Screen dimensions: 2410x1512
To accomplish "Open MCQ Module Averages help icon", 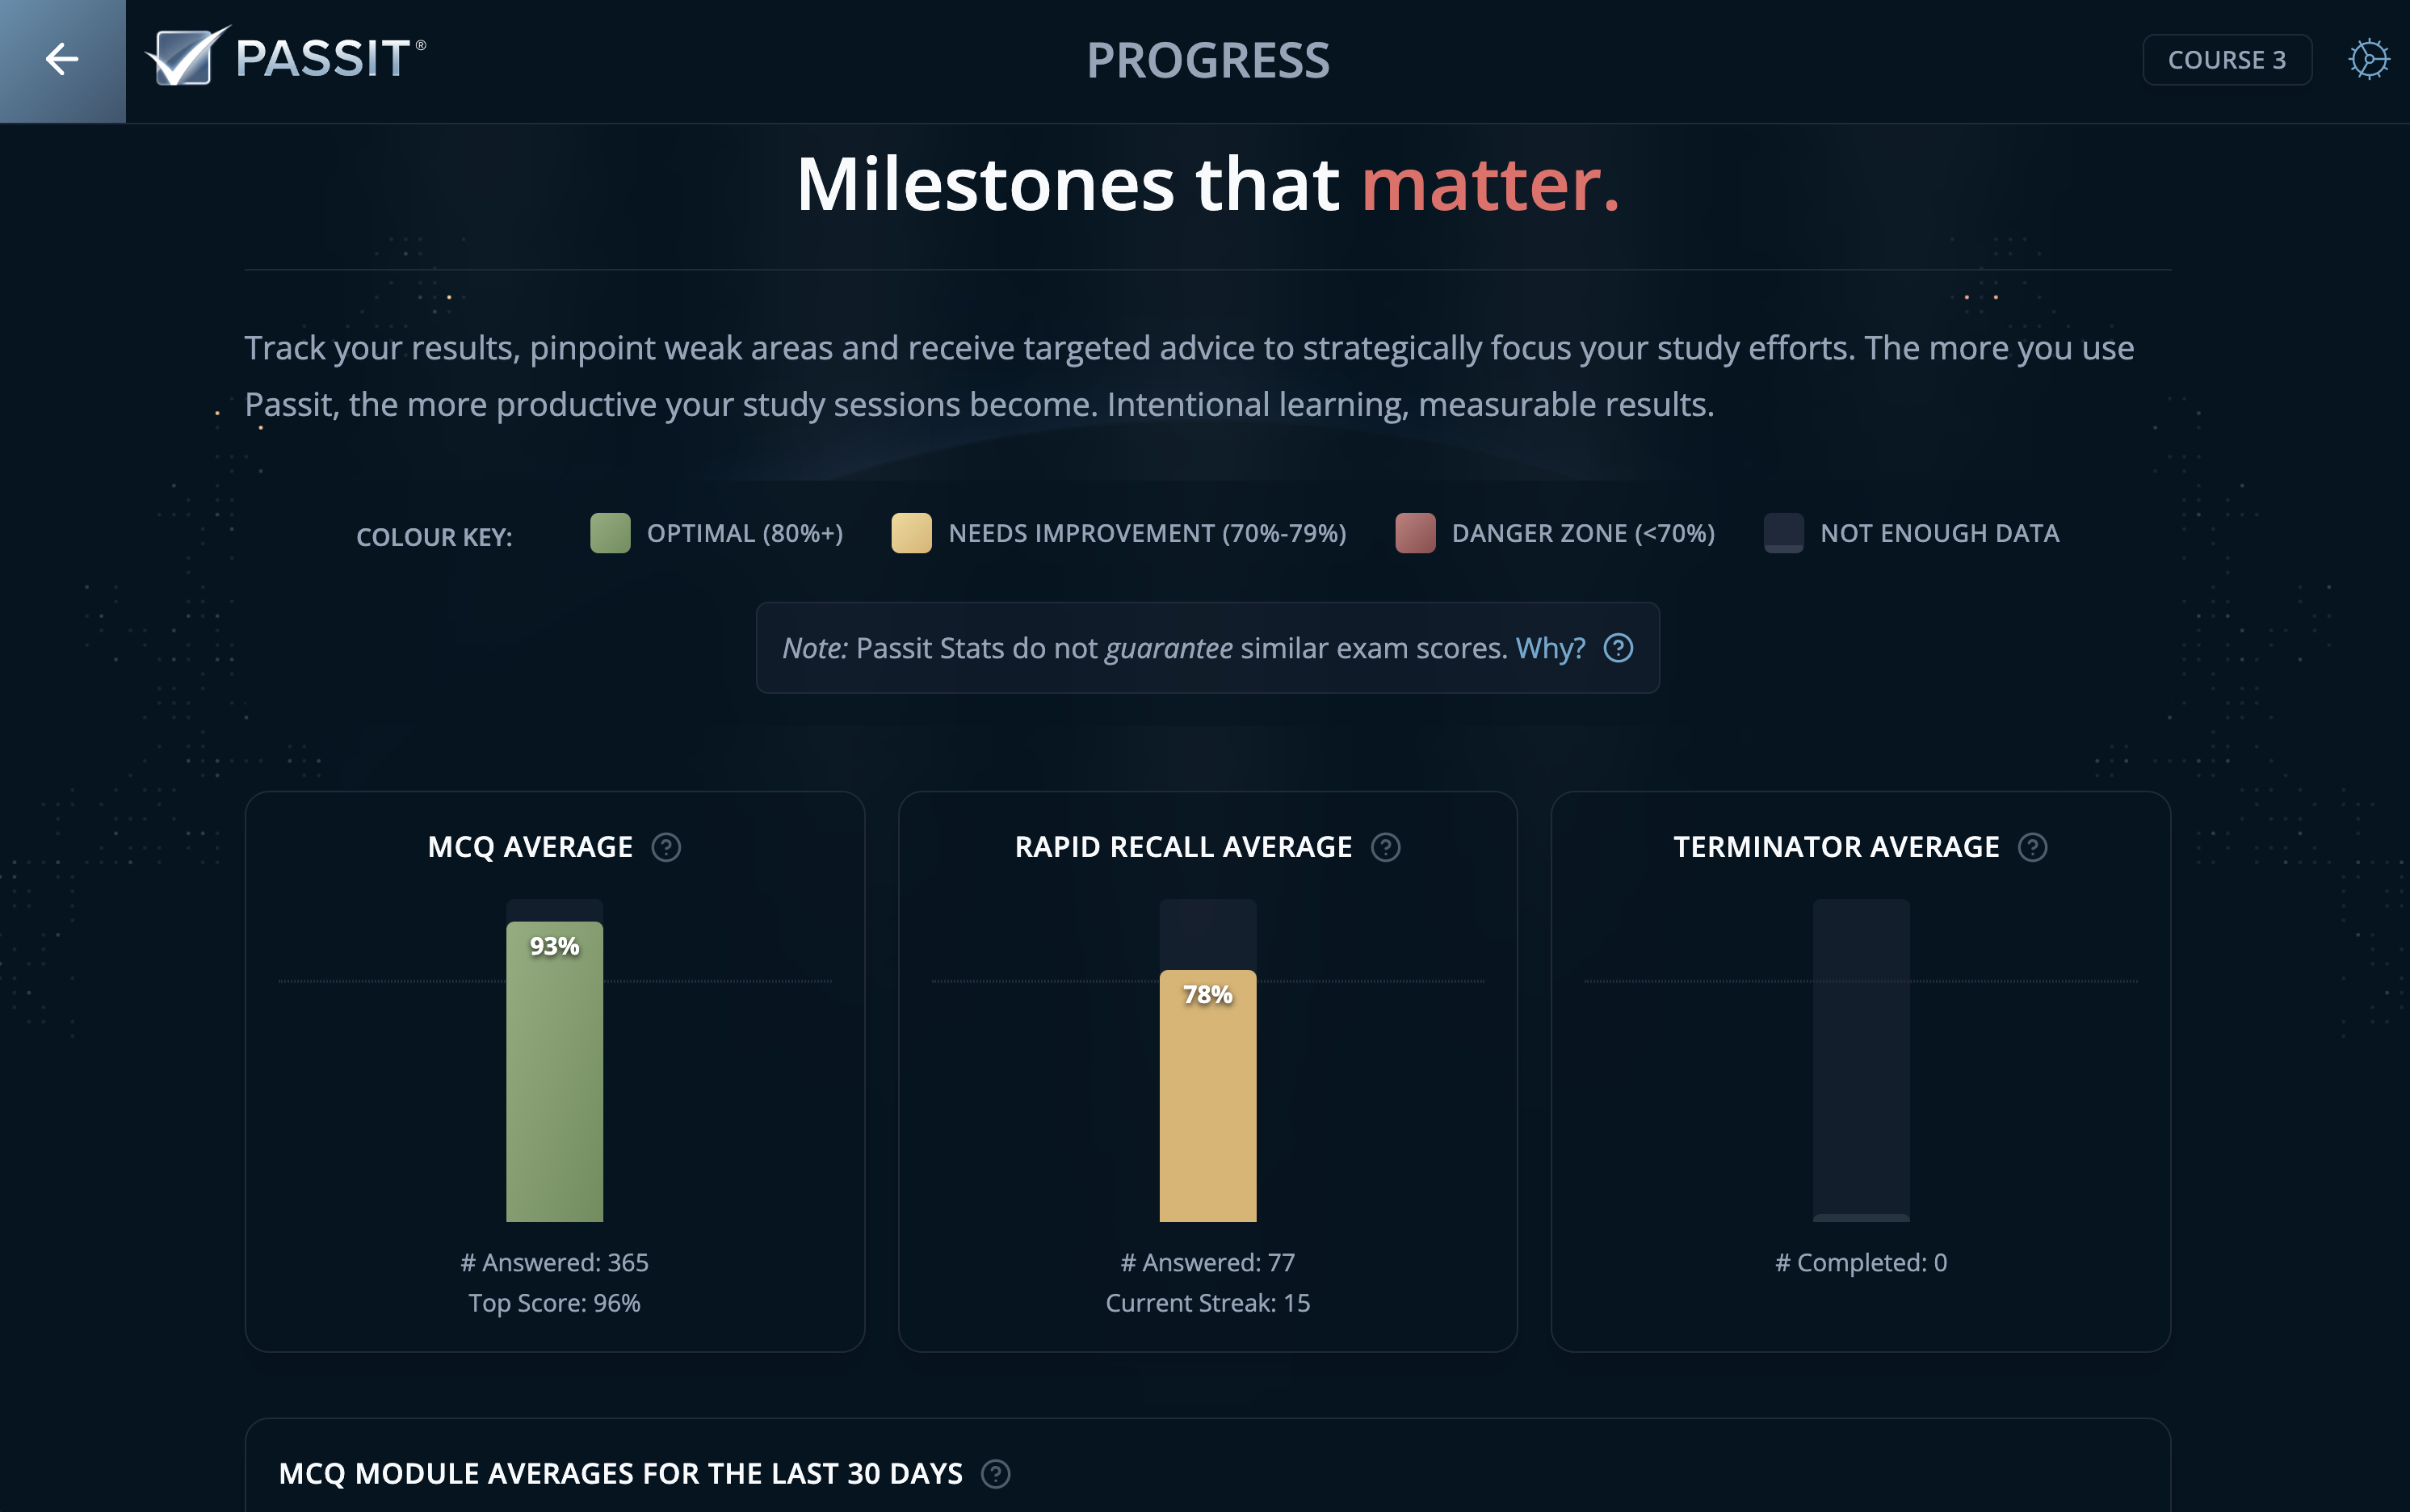I will [x=995, y=1474].
